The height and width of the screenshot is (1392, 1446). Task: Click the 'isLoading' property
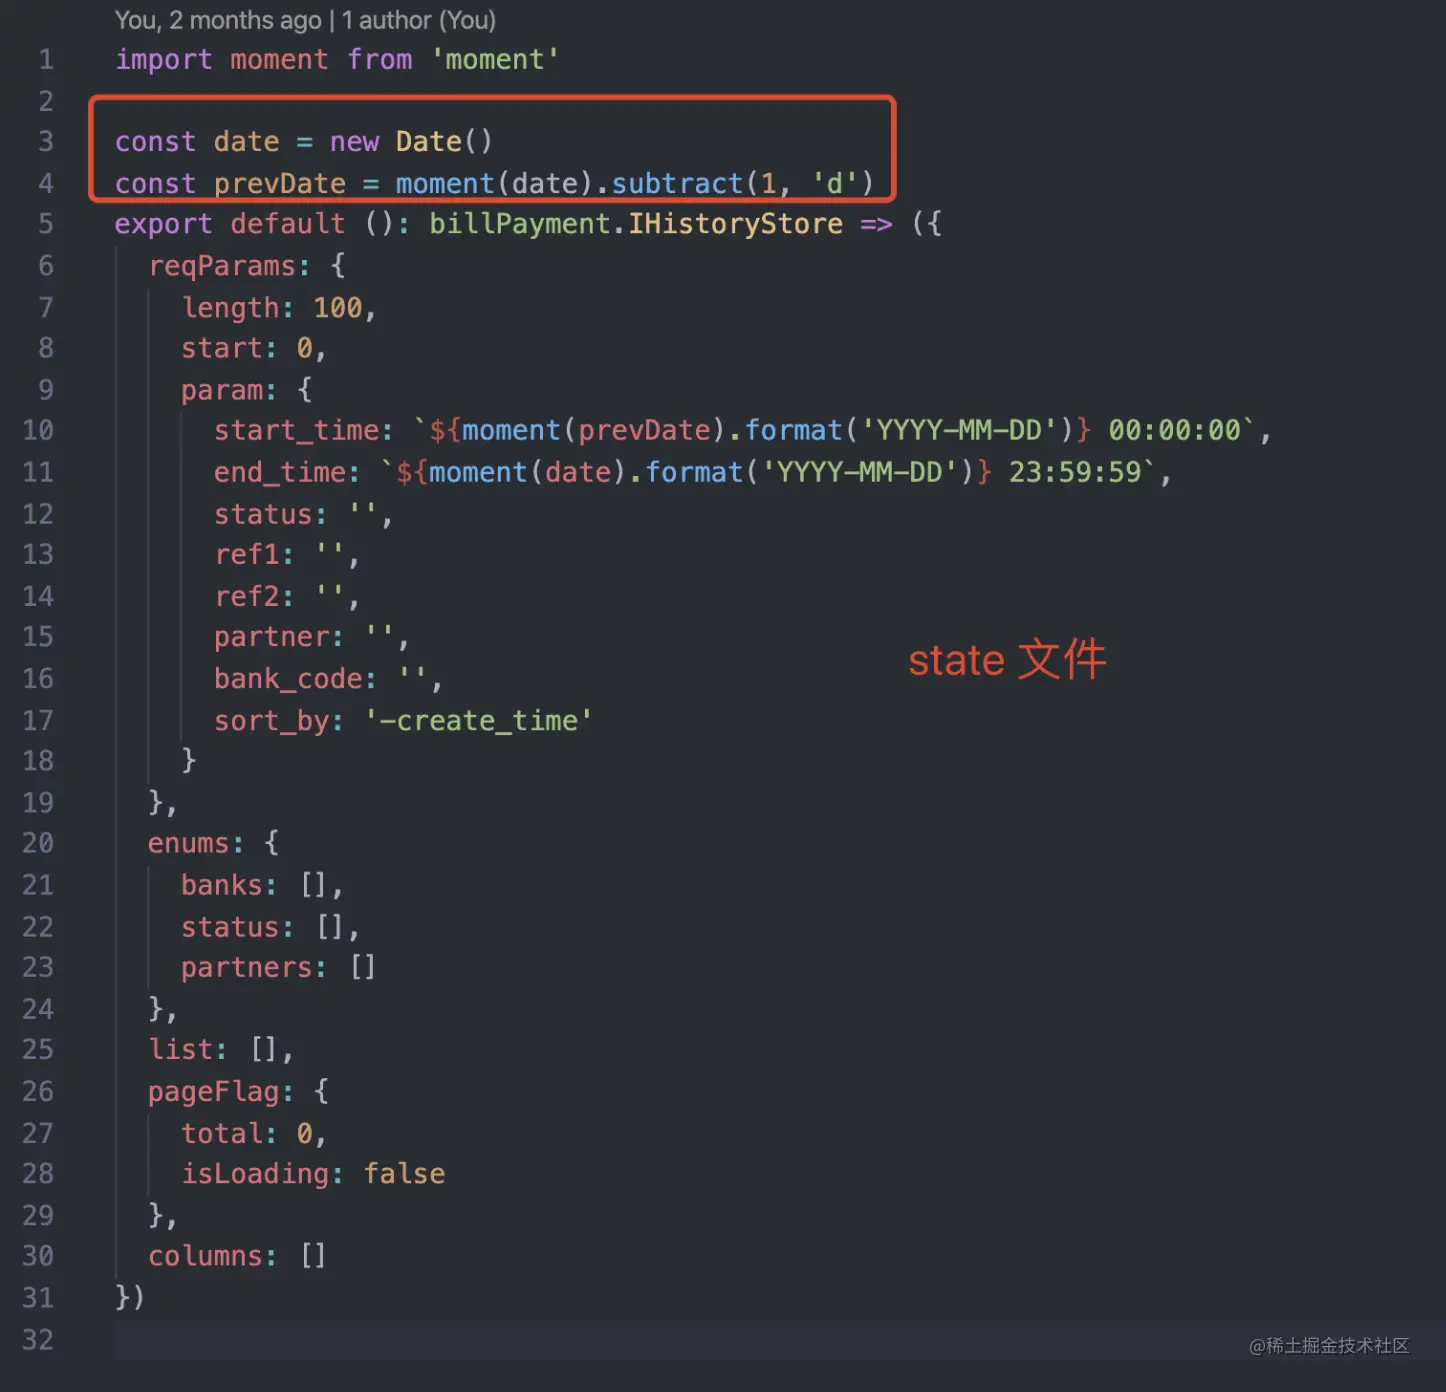[255, 1174]
